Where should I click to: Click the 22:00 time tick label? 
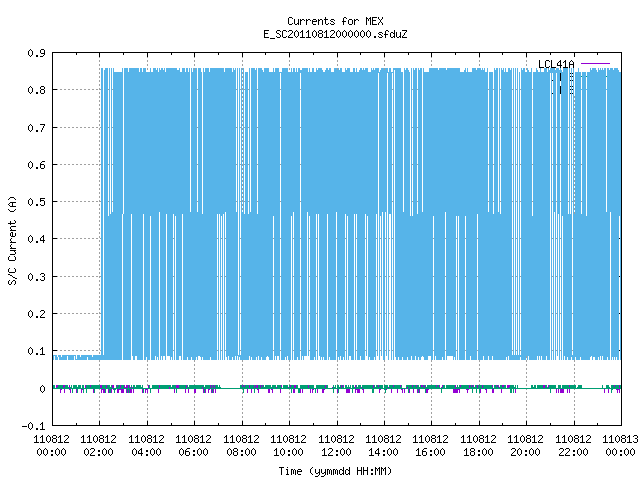pos(573,452)
